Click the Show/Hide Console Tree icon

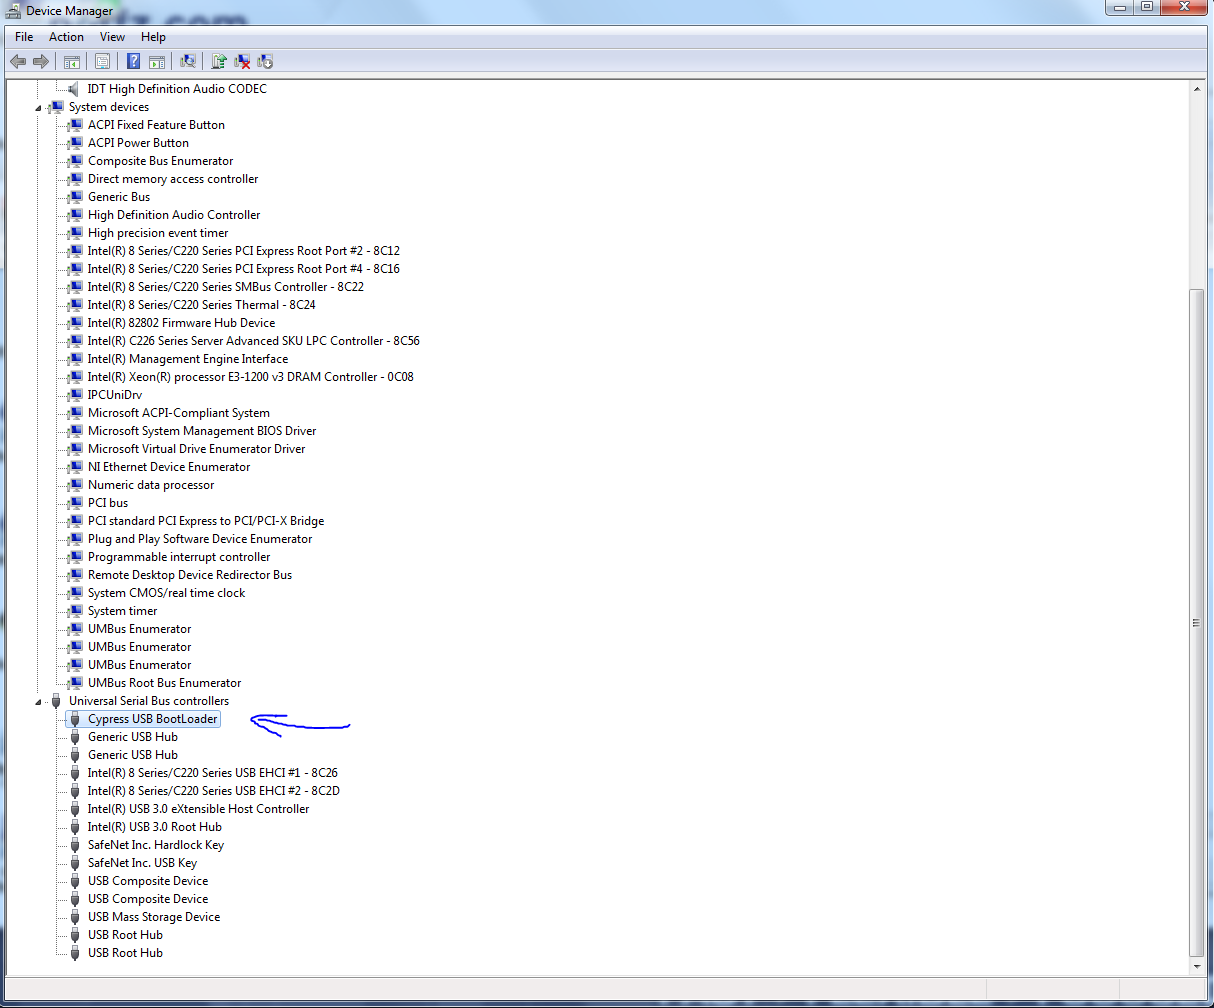pos(72,62)
